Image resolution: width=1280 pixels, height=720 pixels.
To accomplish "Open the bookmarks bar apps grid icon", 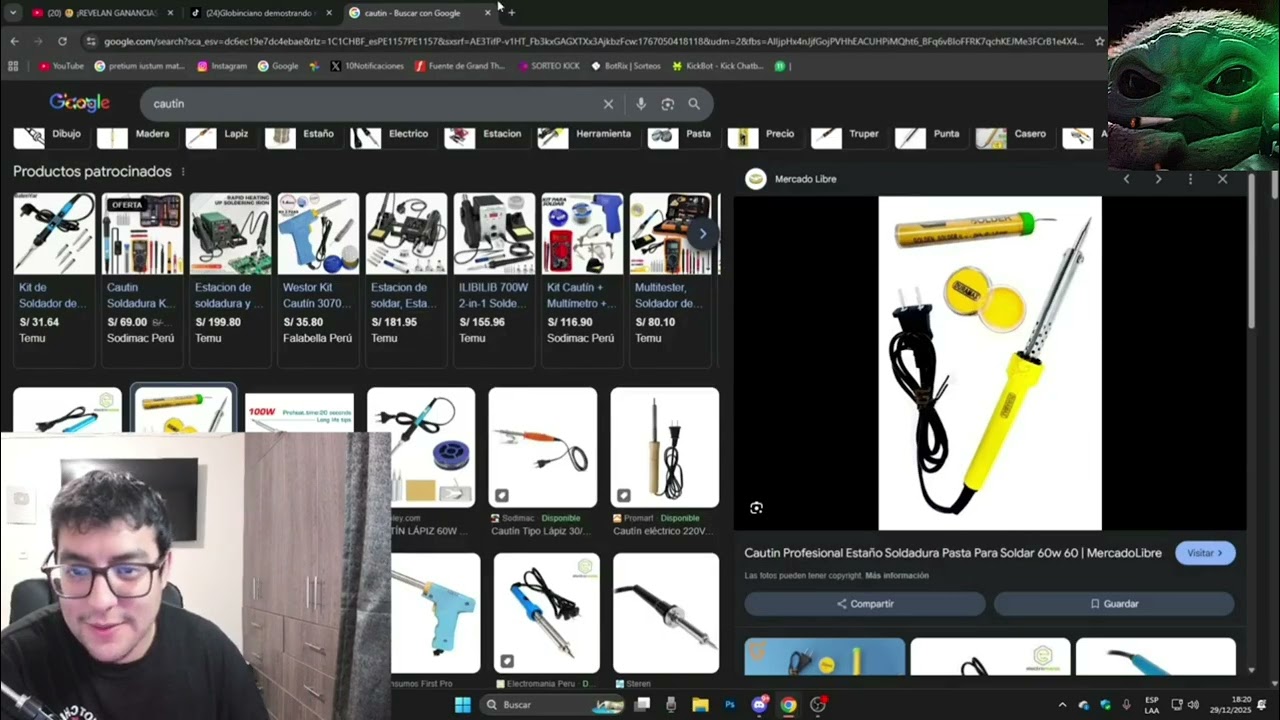I will pos(13,66).
